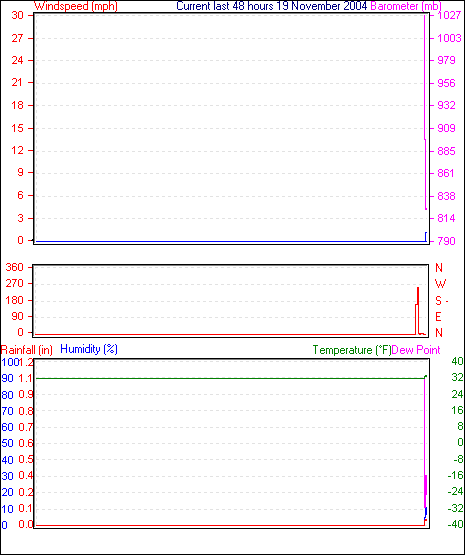Click the 15 mph windspeed tick label
Screen dimensions: 467x558
point(17,128)
